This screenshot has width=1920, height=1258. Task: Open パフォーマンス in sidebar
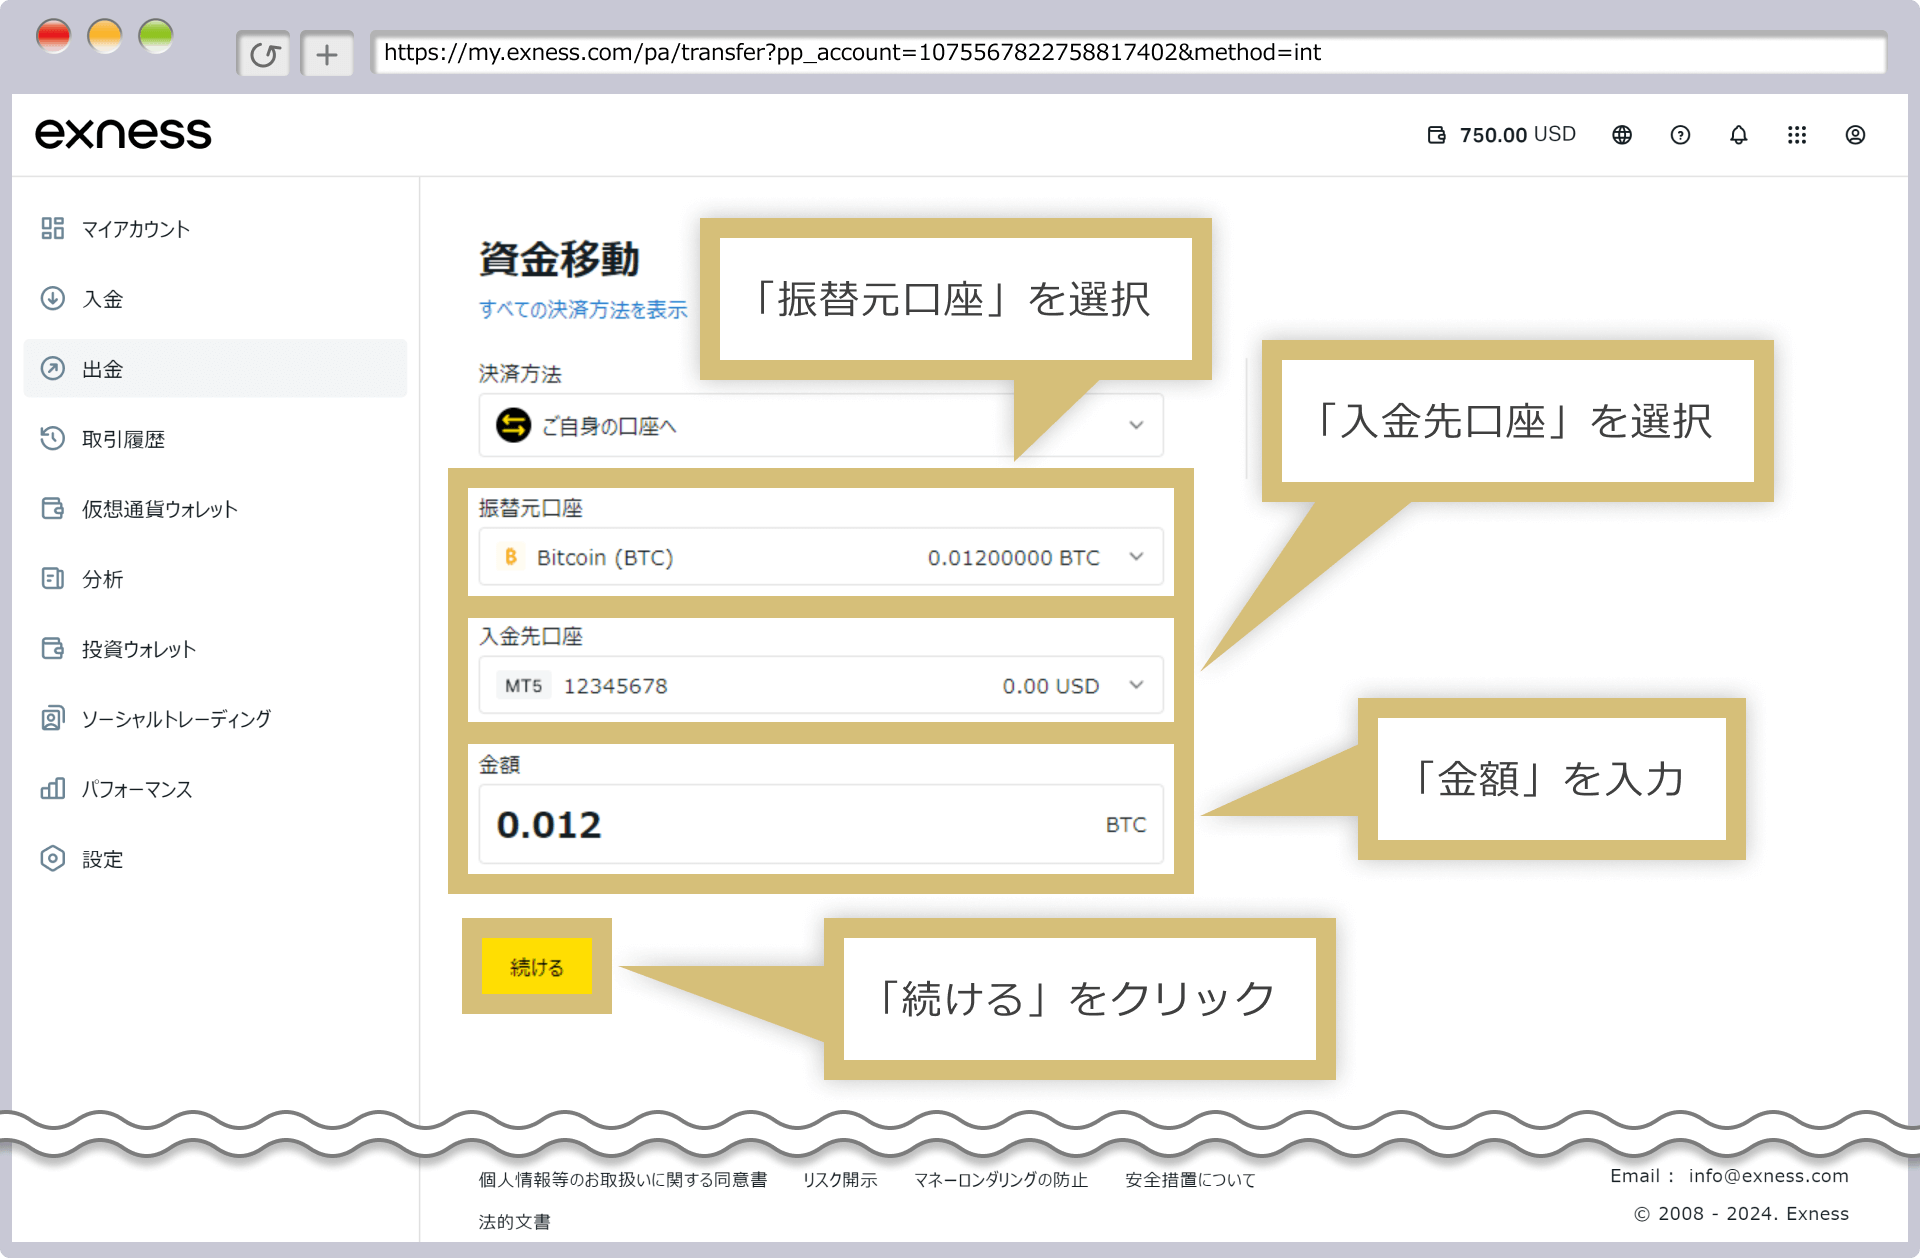[215, 788]
